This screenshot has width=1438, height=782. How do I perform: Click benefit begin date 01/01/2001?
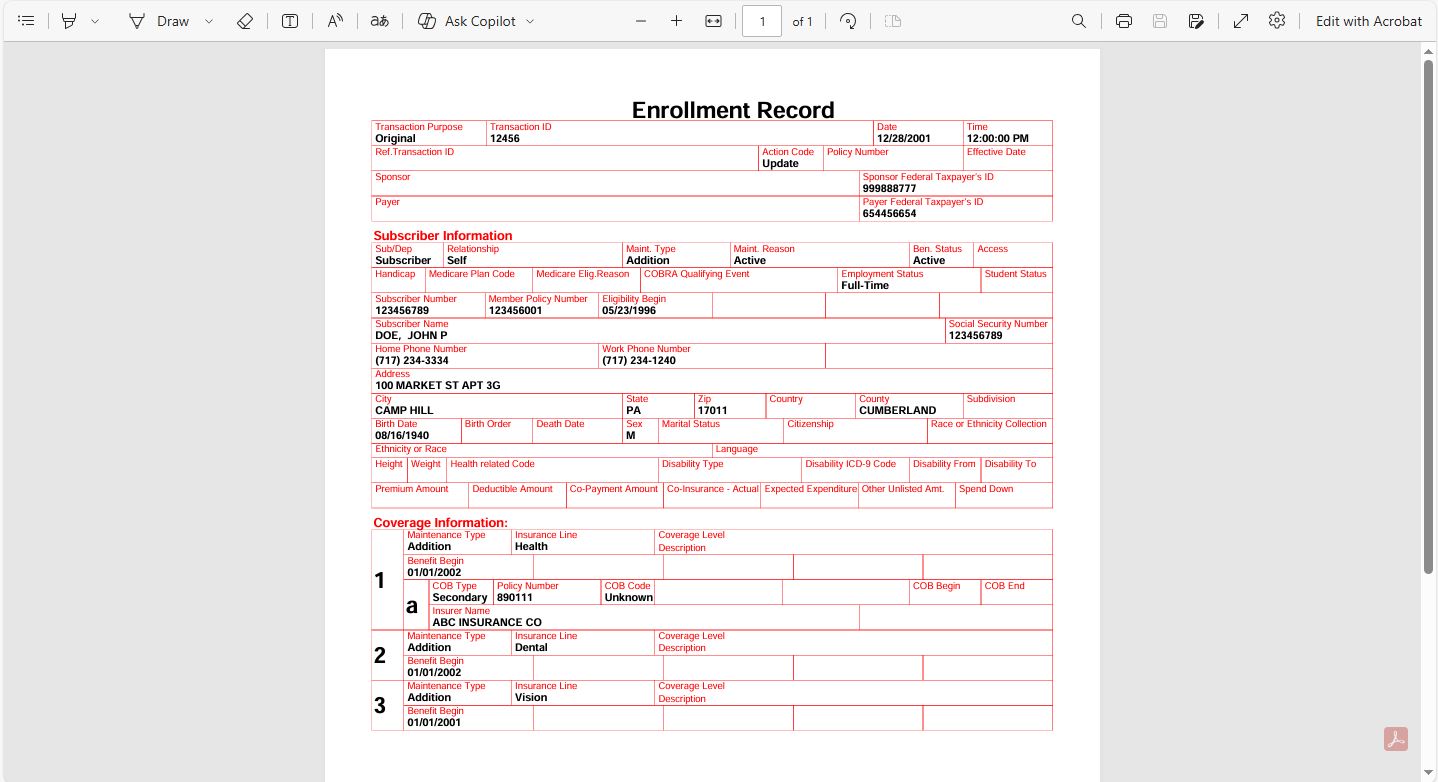[x=434, y=723]
